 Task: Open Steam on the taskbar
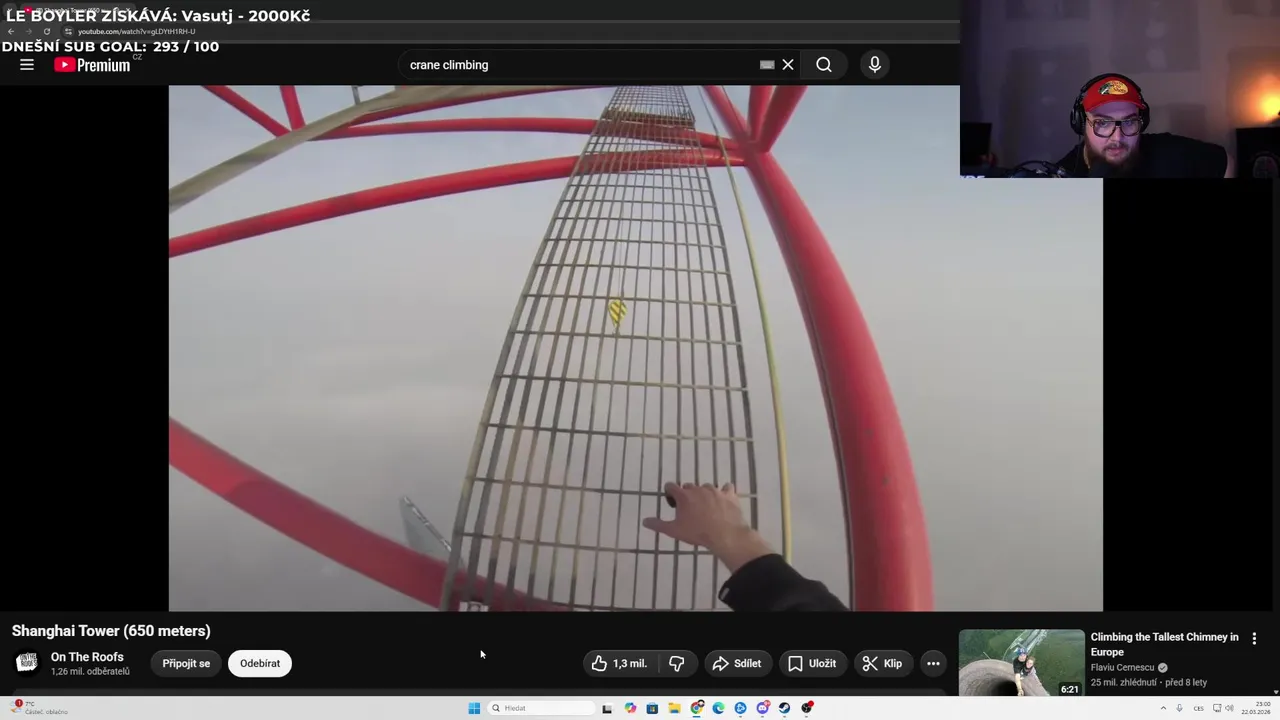coord(784,708)
